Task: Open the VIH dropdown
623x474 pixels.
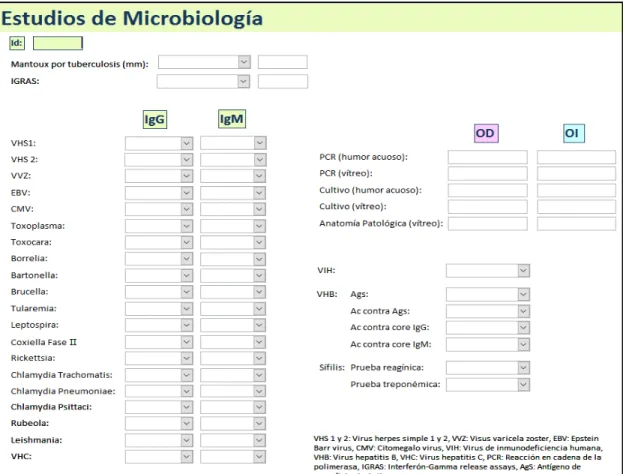Action: click(x=524, y=271)
